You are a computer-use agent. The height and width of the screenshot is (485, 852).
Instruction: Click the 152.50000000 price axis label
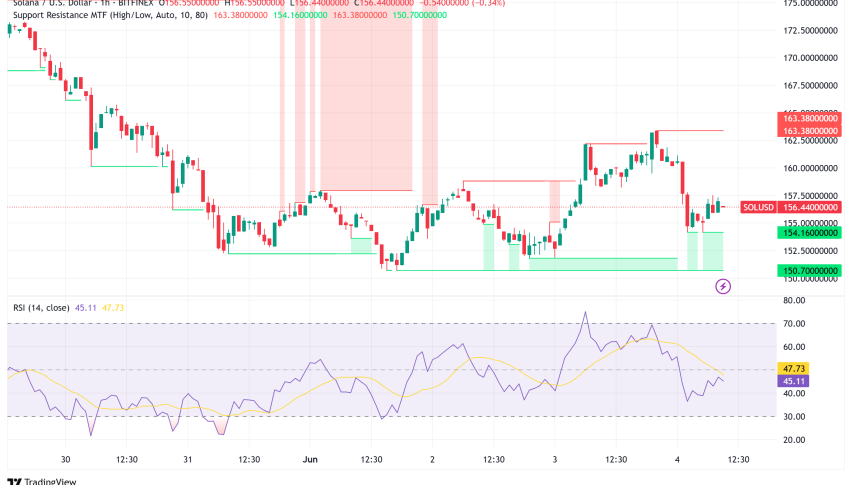[810, 251]
